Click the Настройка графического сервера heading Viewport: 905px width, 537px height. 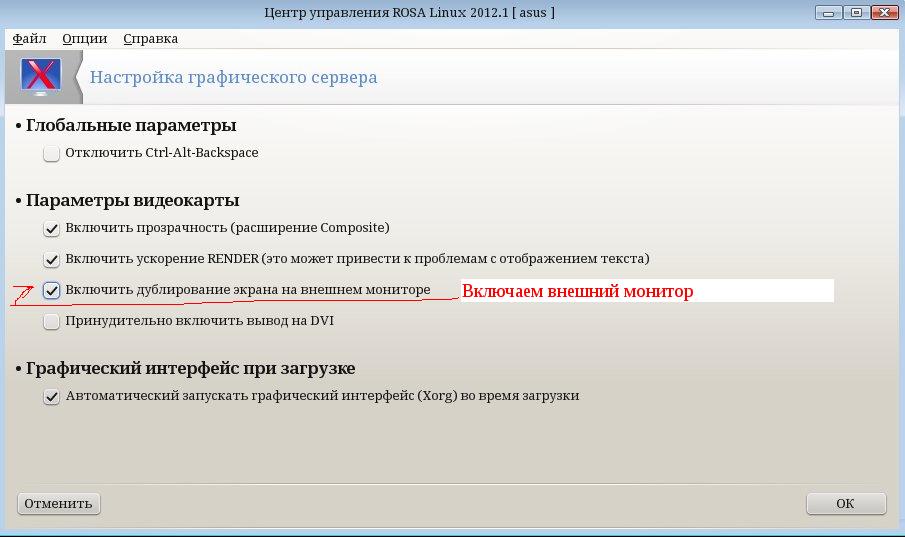tap(233, 77)
